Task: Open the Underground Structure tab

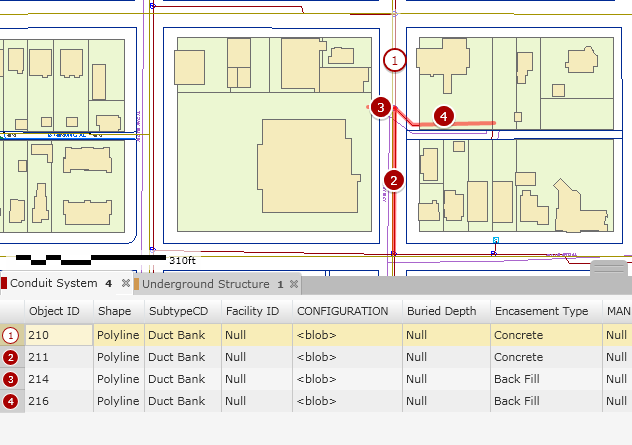Action: (205, 284)
